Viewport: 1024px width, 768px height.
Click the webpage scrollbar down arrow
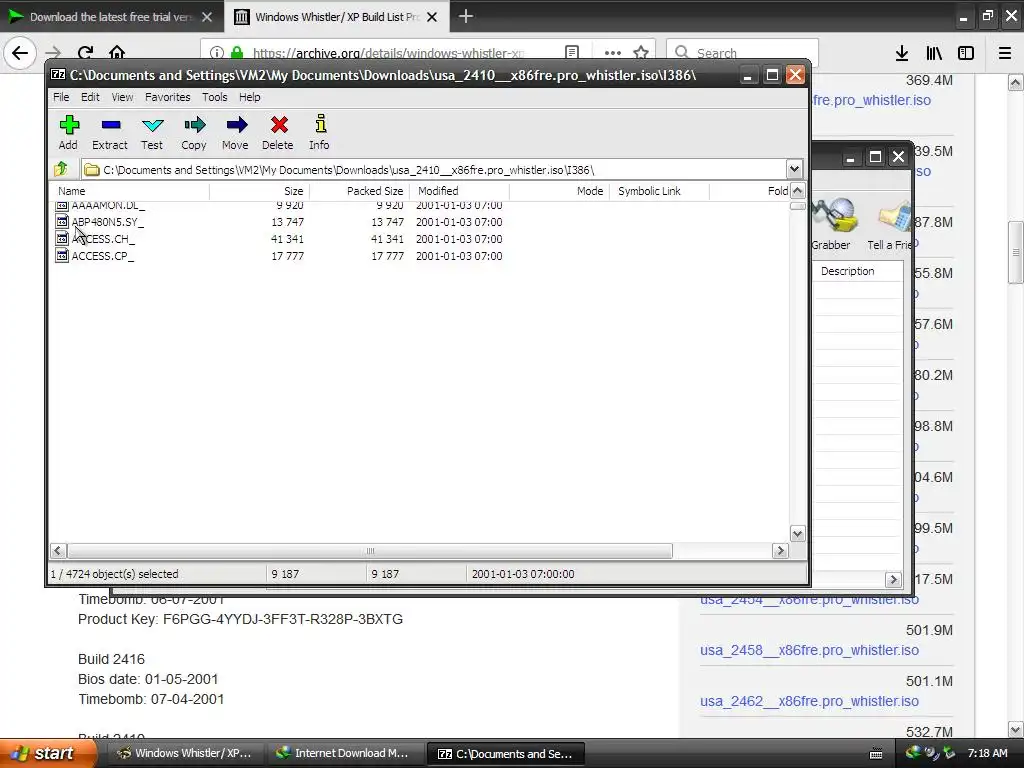pyautogui.click(x=1016, y=729)
